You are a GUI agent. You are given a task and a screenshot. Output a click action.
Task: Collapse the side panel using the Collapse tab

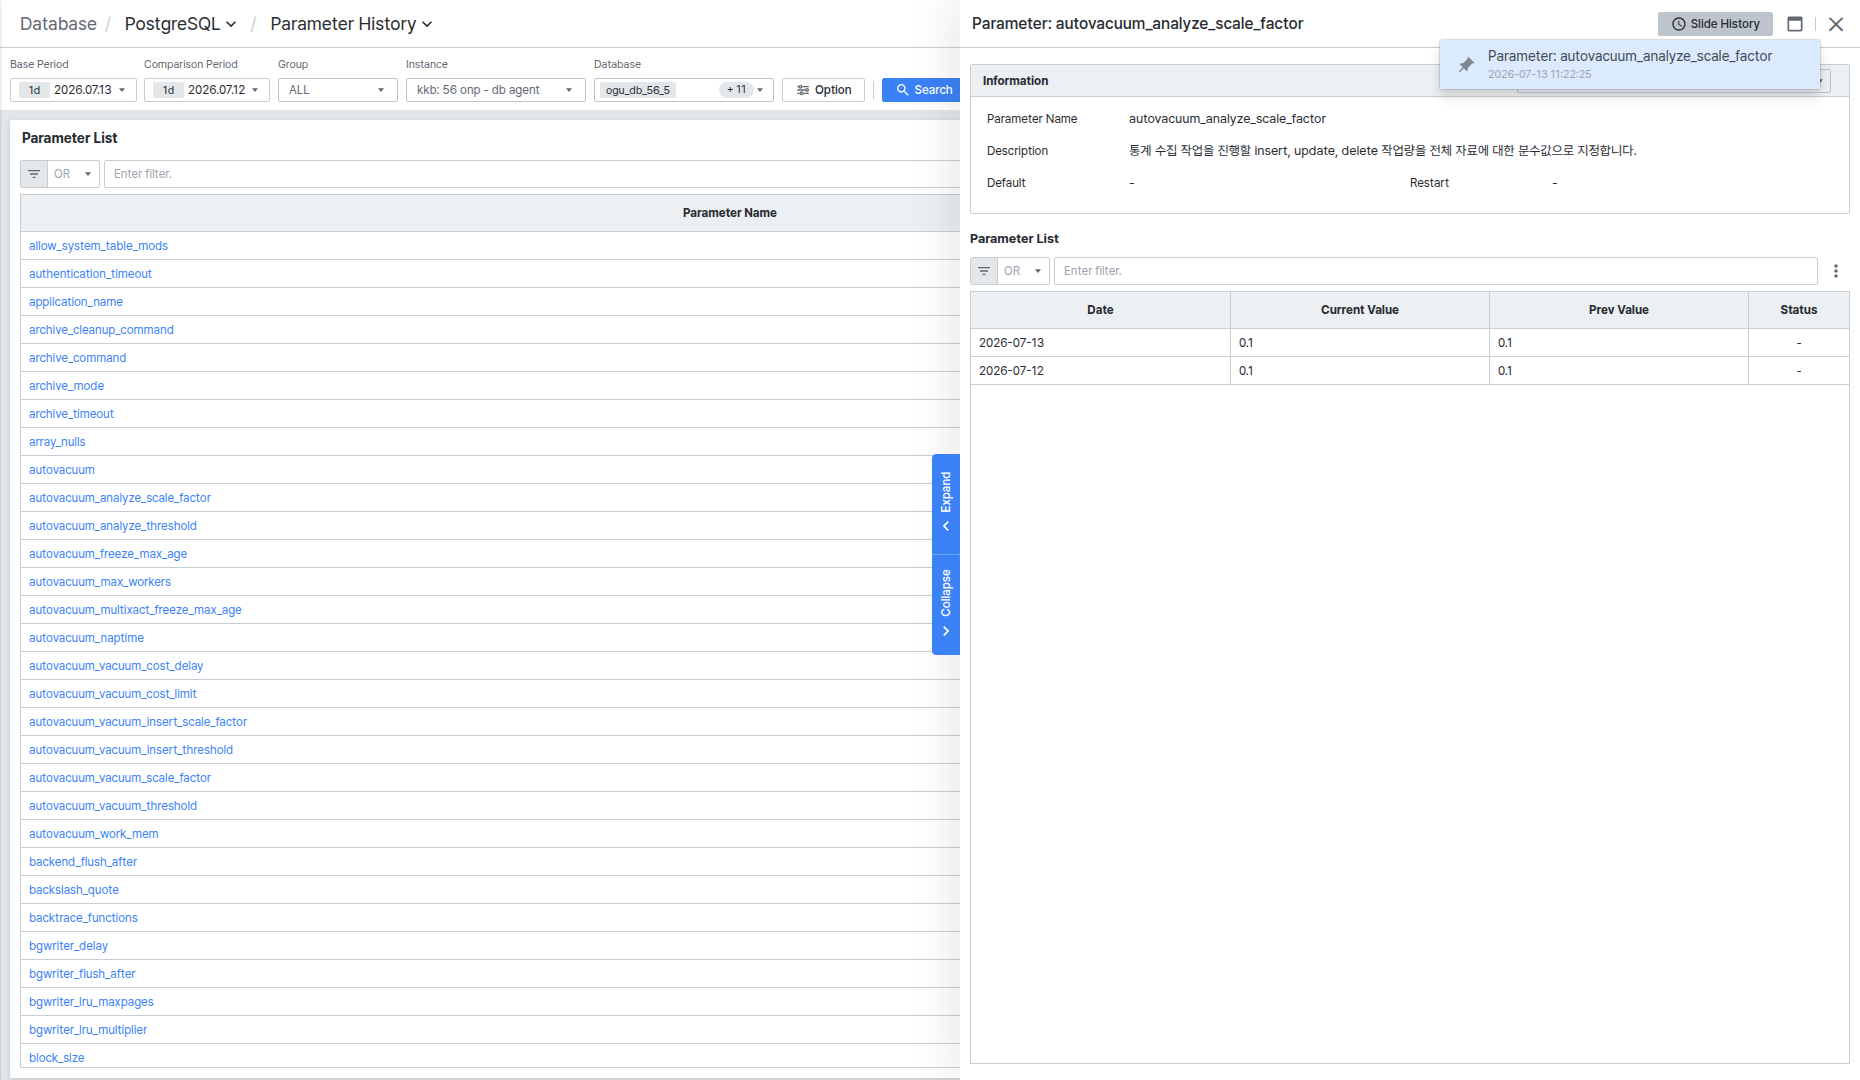coord(946,605)
